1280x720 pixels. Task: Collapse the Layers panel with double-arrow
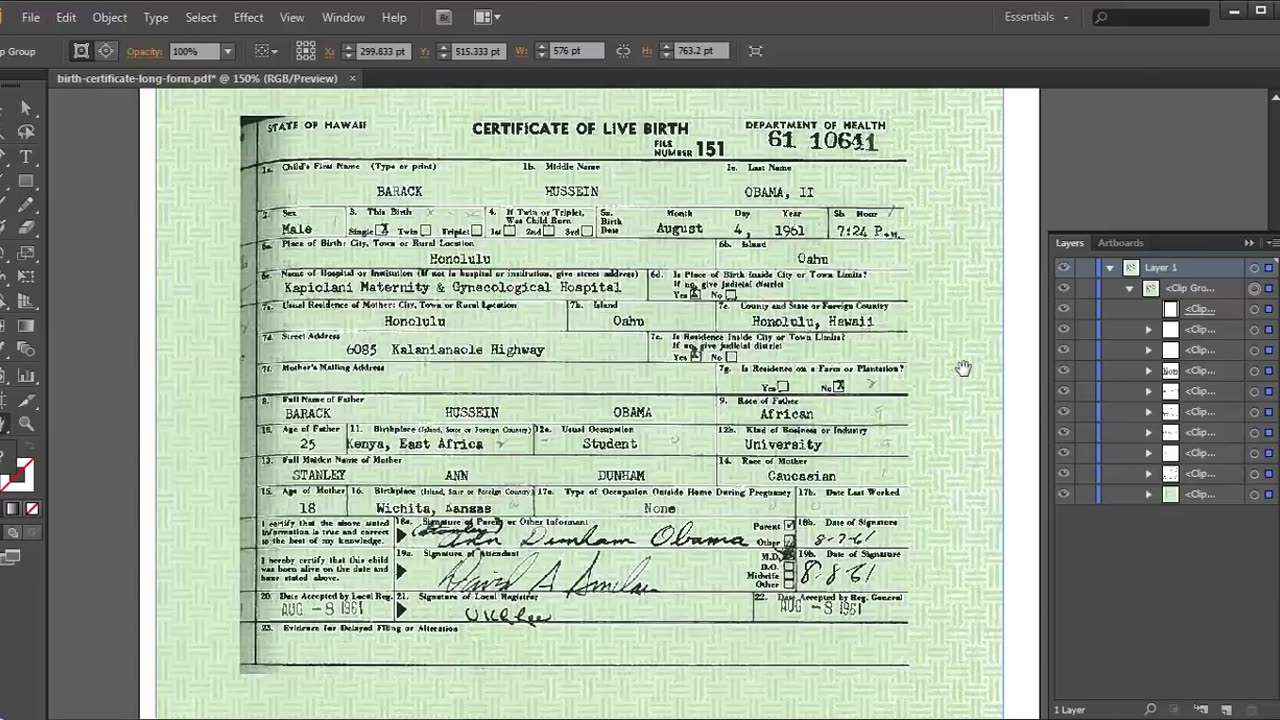coord(1249,243)
